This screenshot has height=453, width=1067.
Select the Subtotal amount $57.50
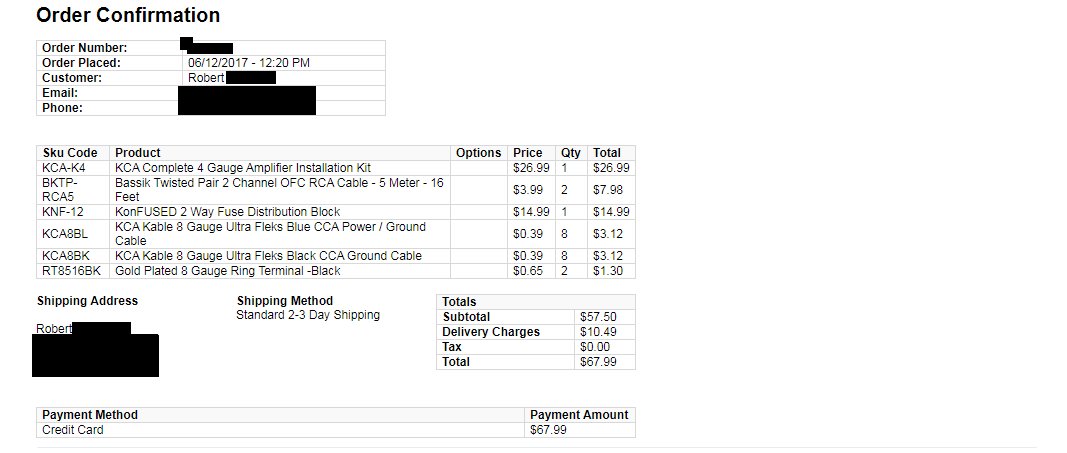point(595,317)
